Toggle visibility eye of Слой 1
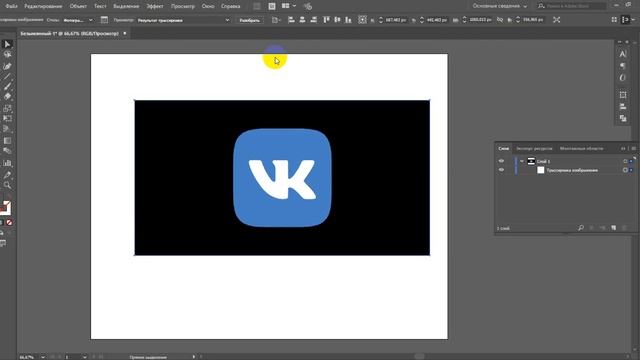This screenshot has height=360, width=640. [501, 161]
